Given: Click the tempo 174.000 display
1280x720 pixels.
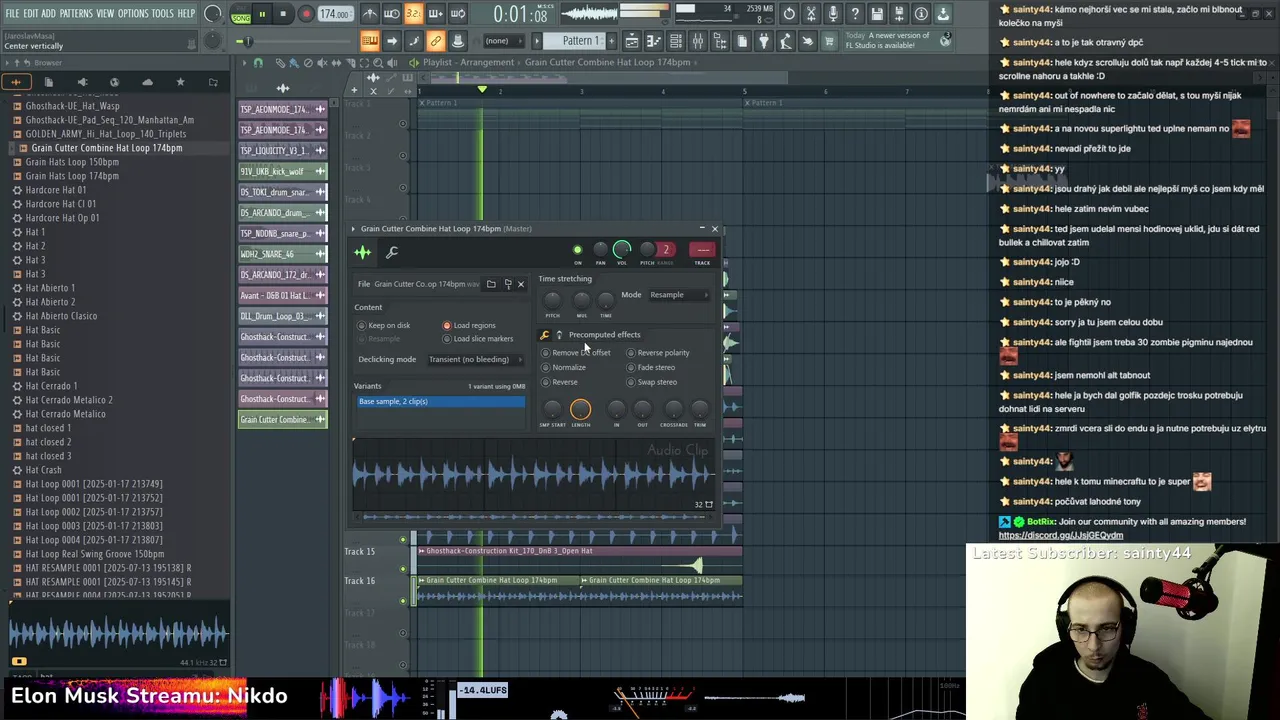Looking at the screenshot, I should 335,14.
